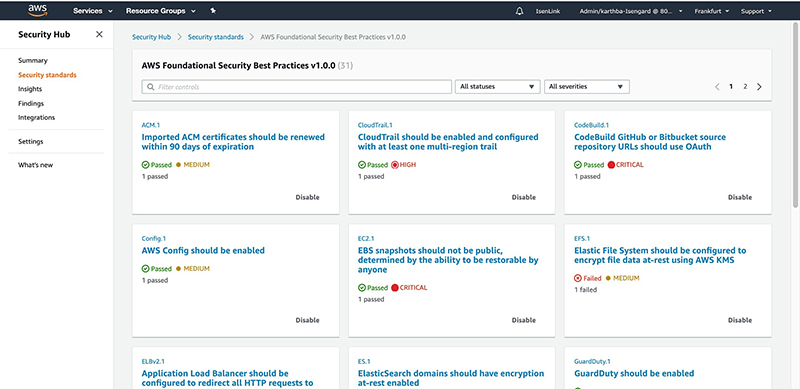Open EBS snapshots should not be public title
This screenshot has height=389, width=800.
click(x=448, y=260)
